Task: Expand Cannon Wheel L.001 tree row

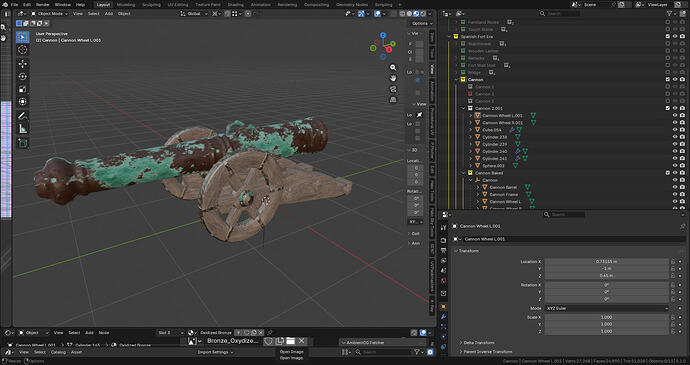Action: (x=470, y=115)
